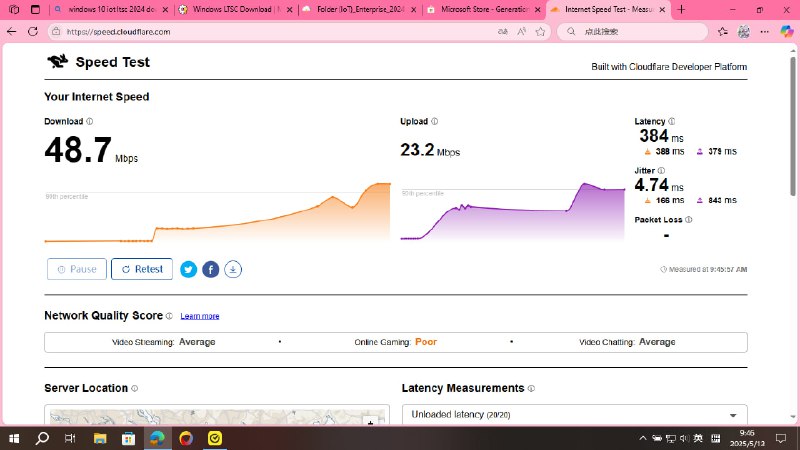Viewport: 800px width, 450px height.
Task: Click the upload speed chart
Action: [x=513, y=211]
